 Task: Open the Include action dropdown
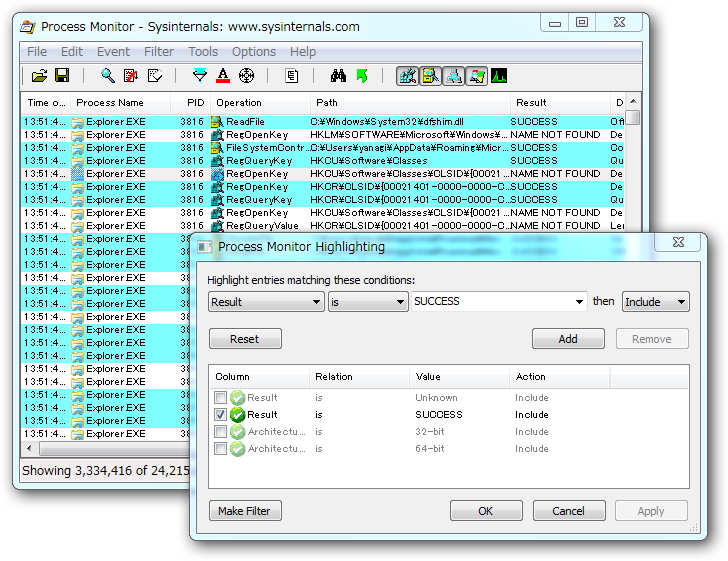pyautogui.click(x=656, y=302)
